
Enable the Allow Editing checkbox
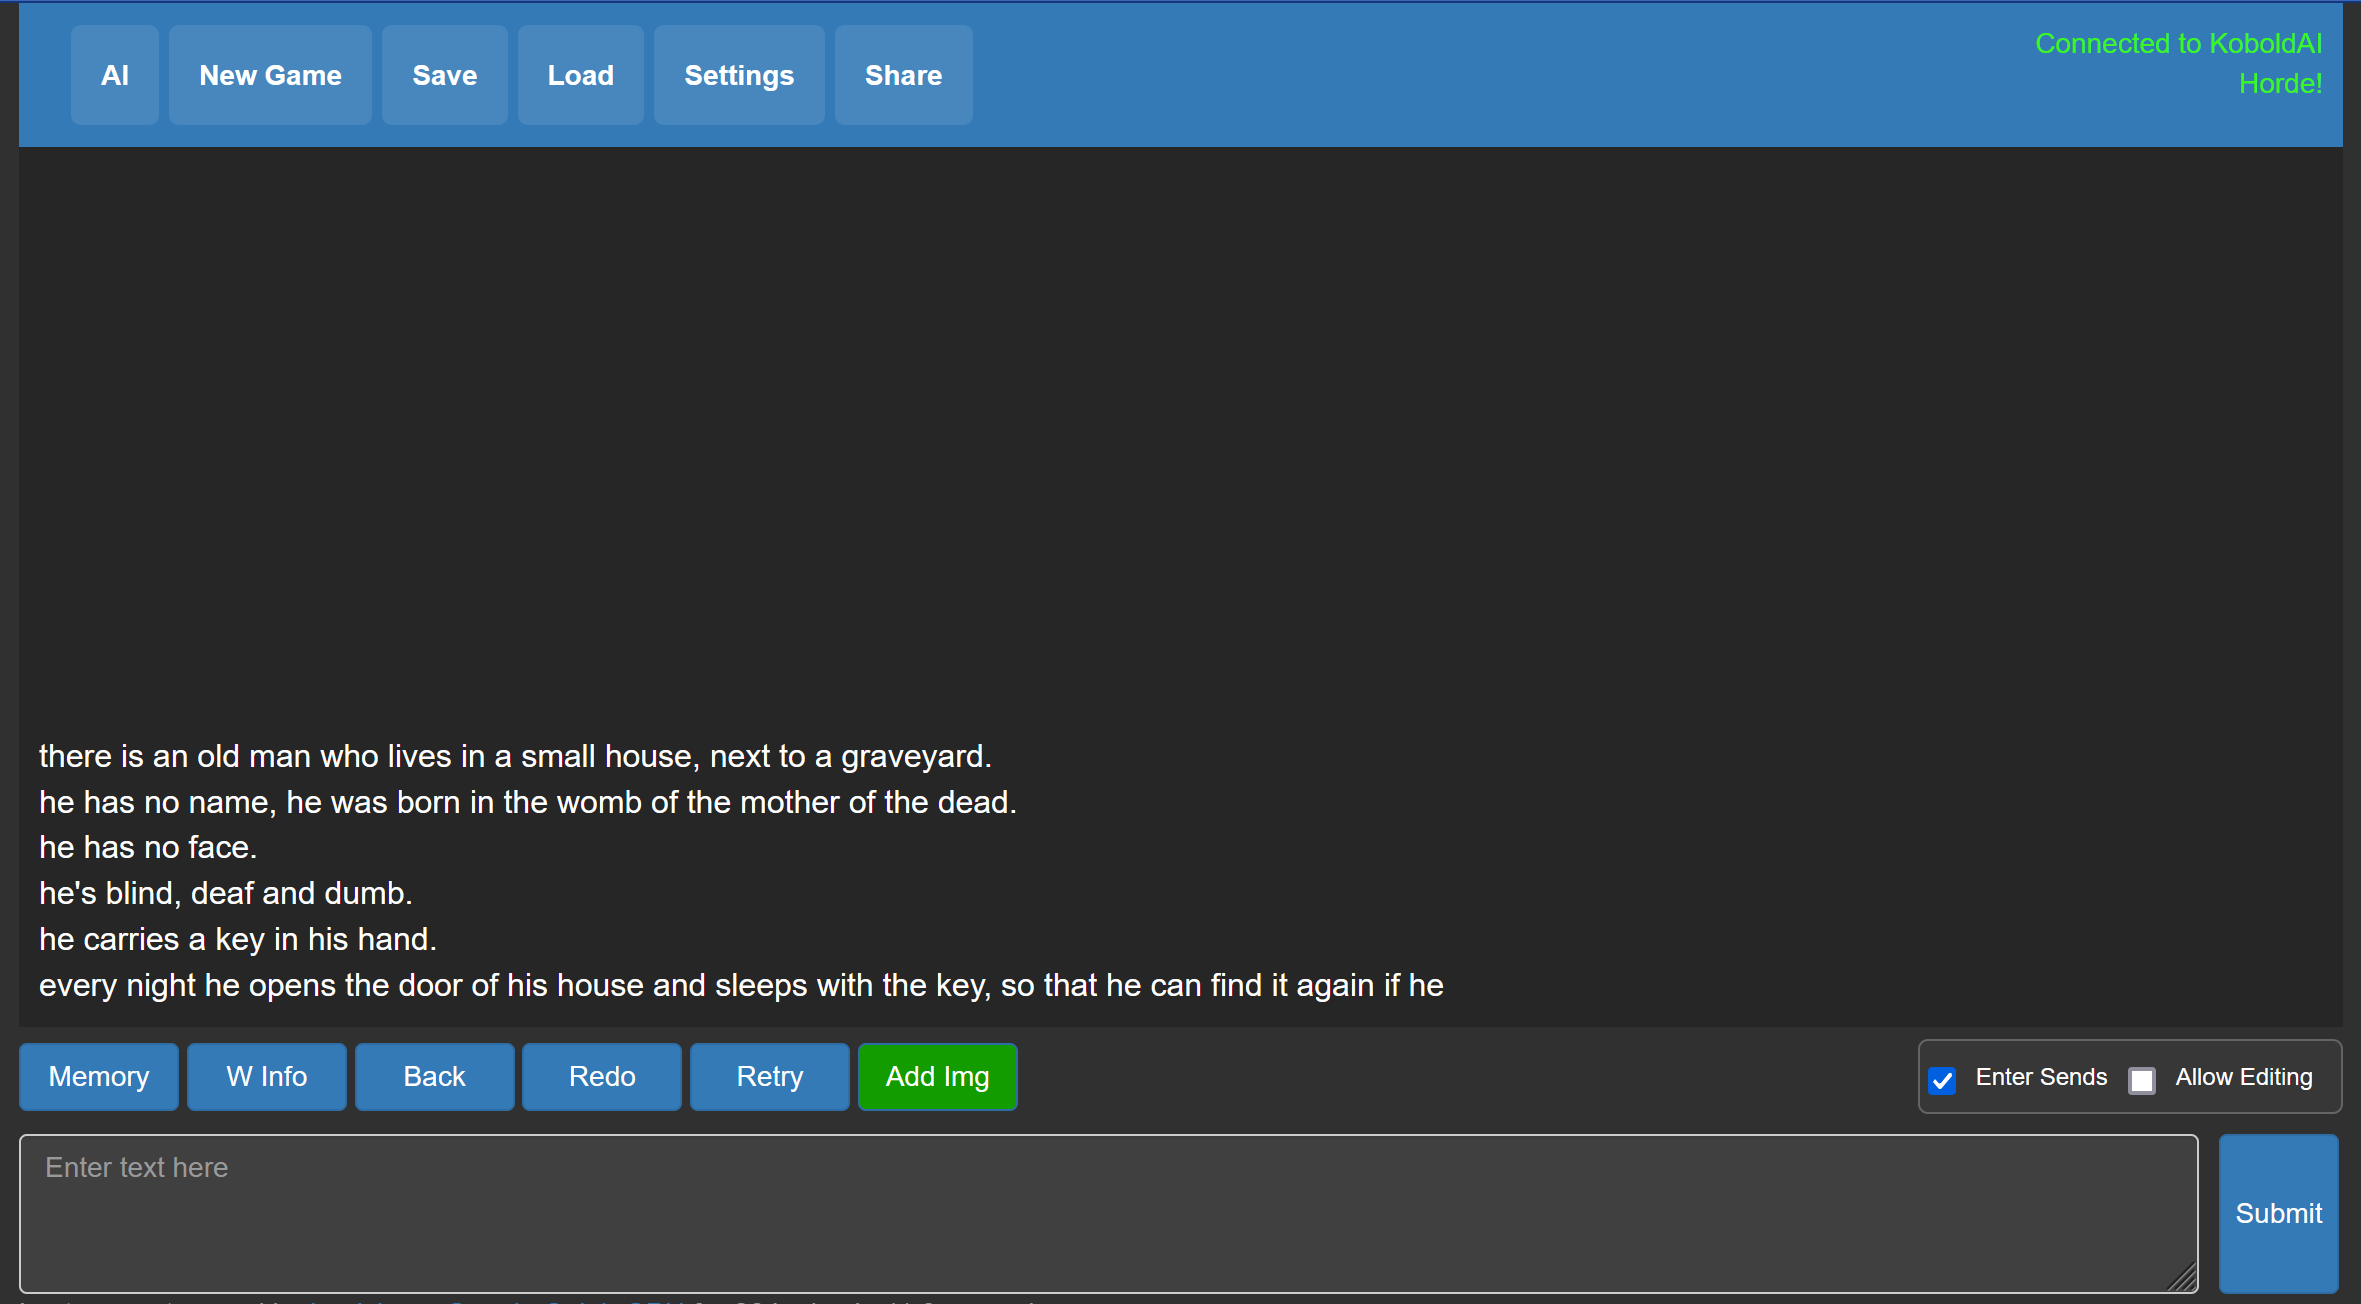pyautogui.click(x=2141, y=1080)
